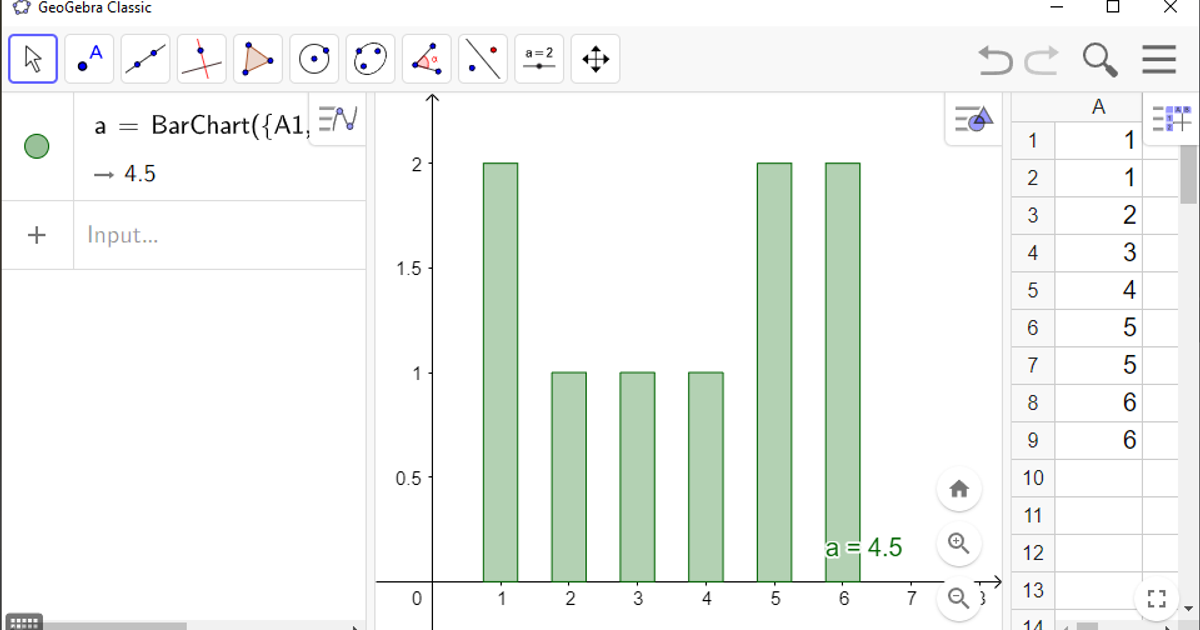Select the Perpendicular Line tool
Screen dimensions: 1200x630
pyautogui.click(x=201, y=58)
